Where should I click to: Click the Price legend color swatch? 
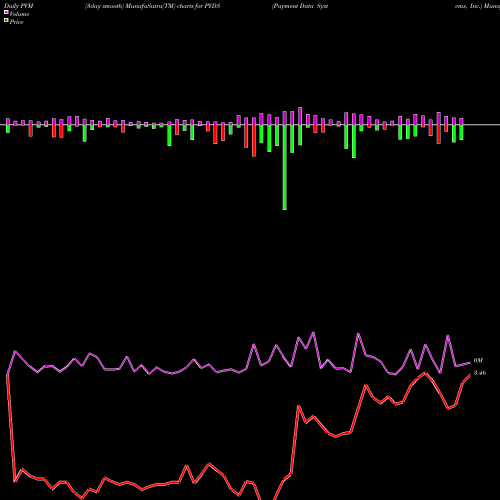pyautogui.click(x=6, y=20)
